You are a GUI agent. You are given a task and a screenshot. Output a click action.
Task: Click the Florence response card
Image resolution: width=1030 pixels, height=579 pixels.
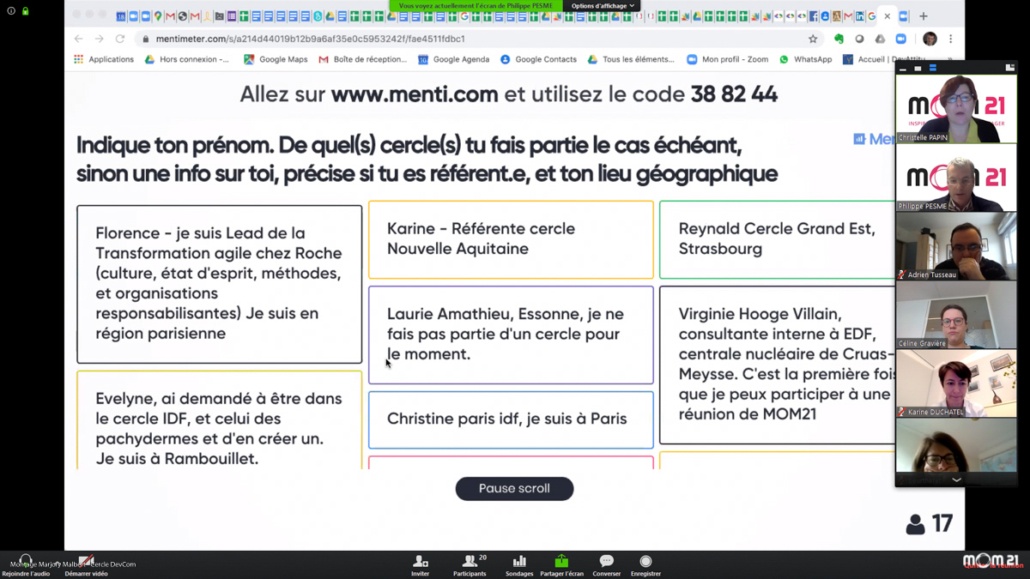click(219, 284)
